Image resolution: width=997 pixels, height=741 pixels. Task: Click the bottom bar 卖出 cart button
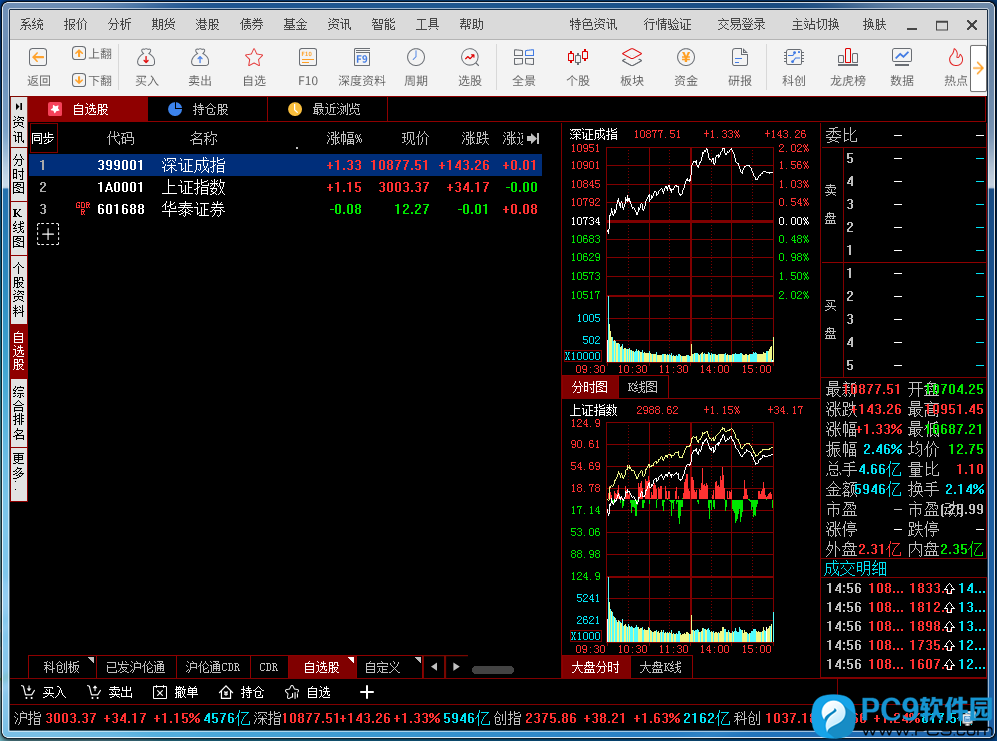pyautogui.click(x=109, y=692)
